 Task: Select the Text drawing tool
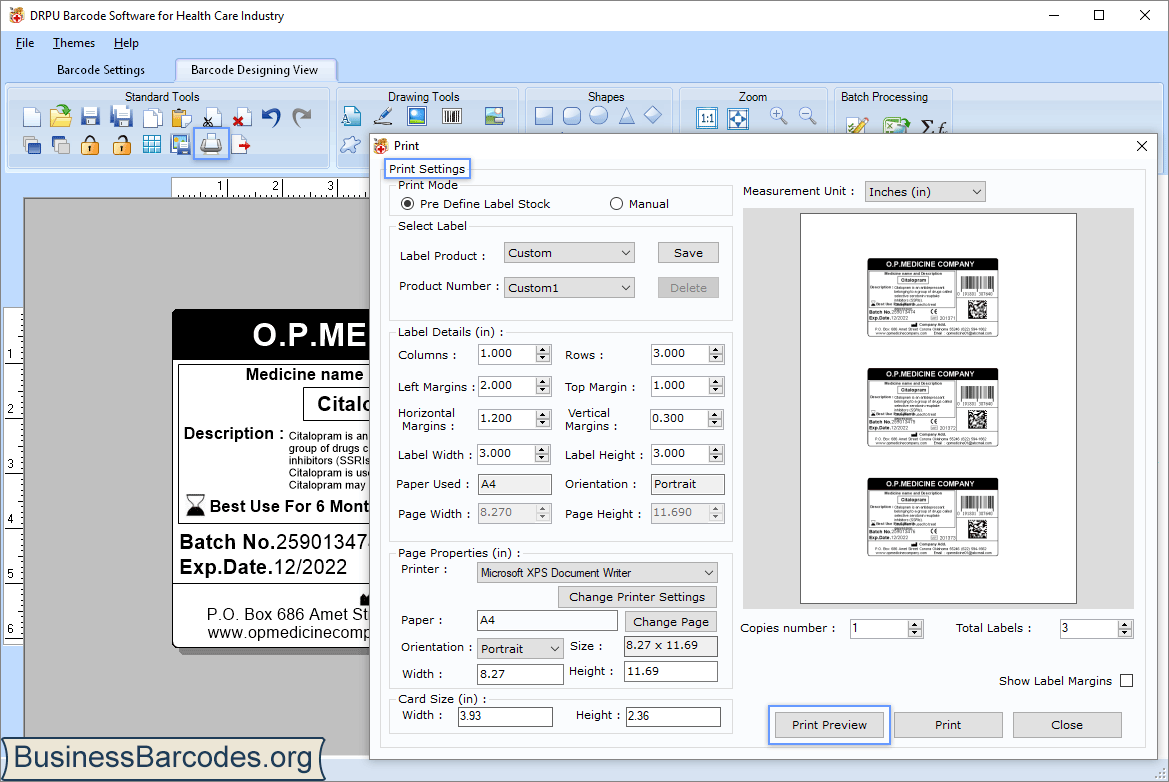pyautogui.click(x=351, y=116)
